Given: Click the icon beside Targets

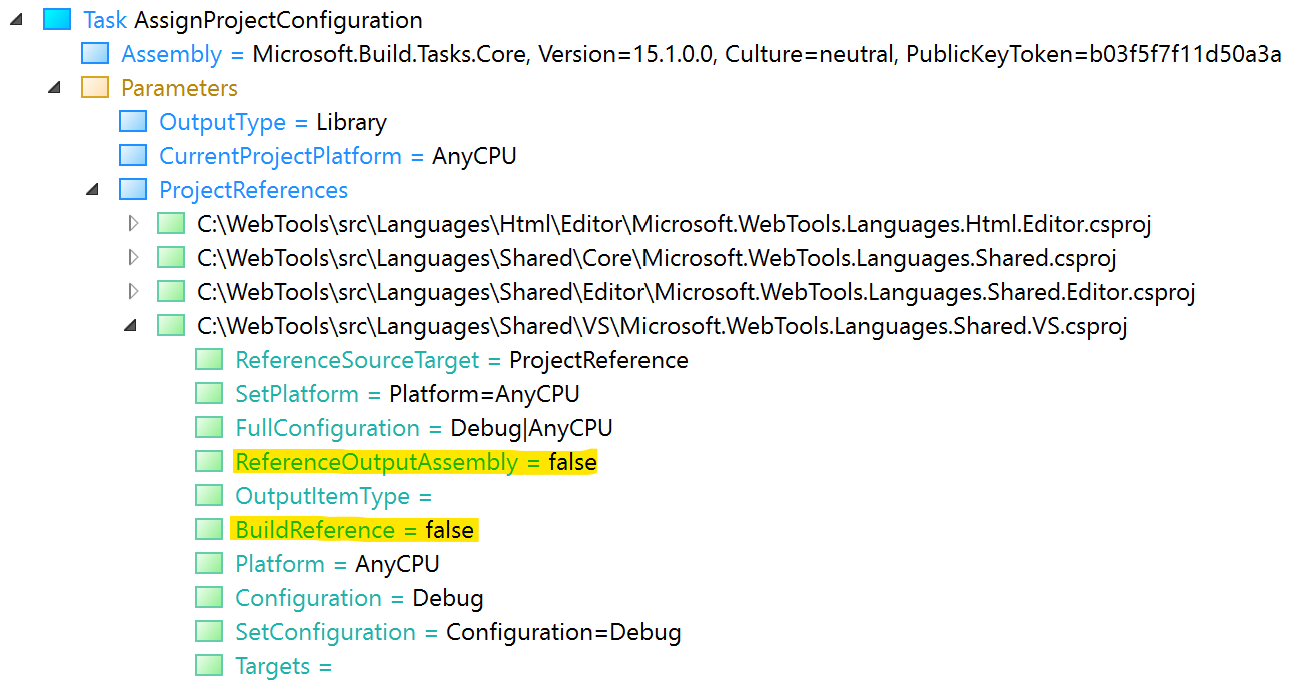Looking at the screenshot, I should pyautogui.click(x=209, y=666).
